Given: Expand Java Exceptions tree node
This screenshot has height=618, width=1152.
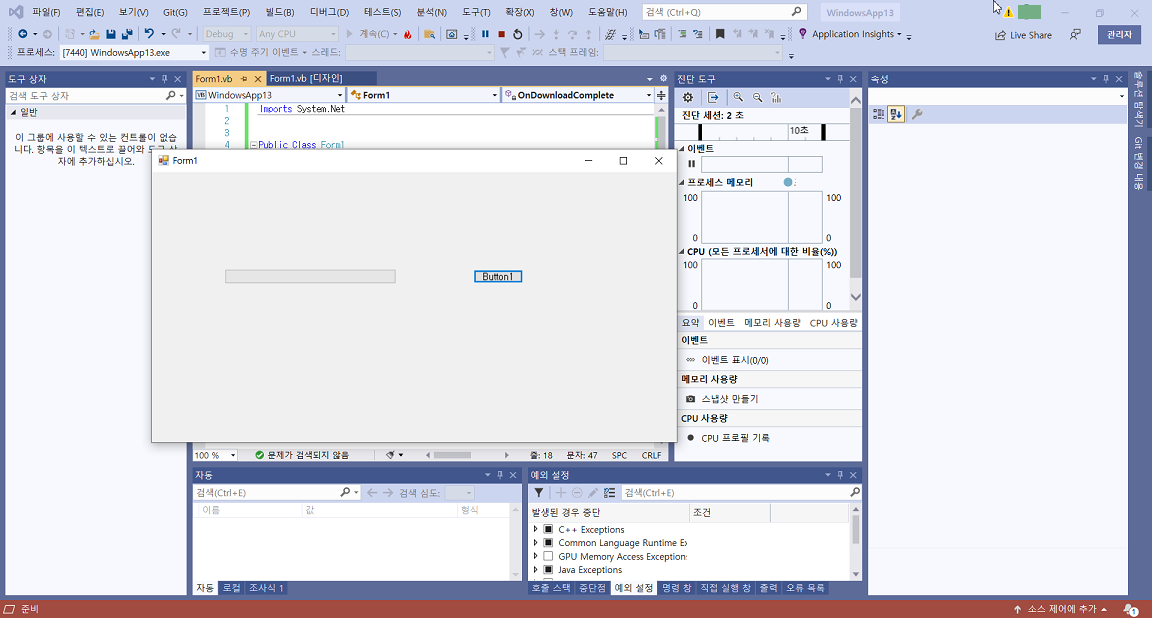Looking at the screenshot, I should (536, 570).
